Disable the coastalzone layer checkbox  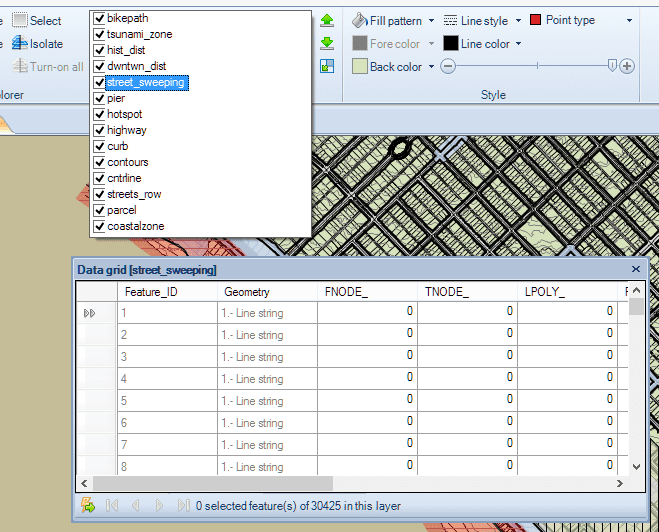coord(99,226)
